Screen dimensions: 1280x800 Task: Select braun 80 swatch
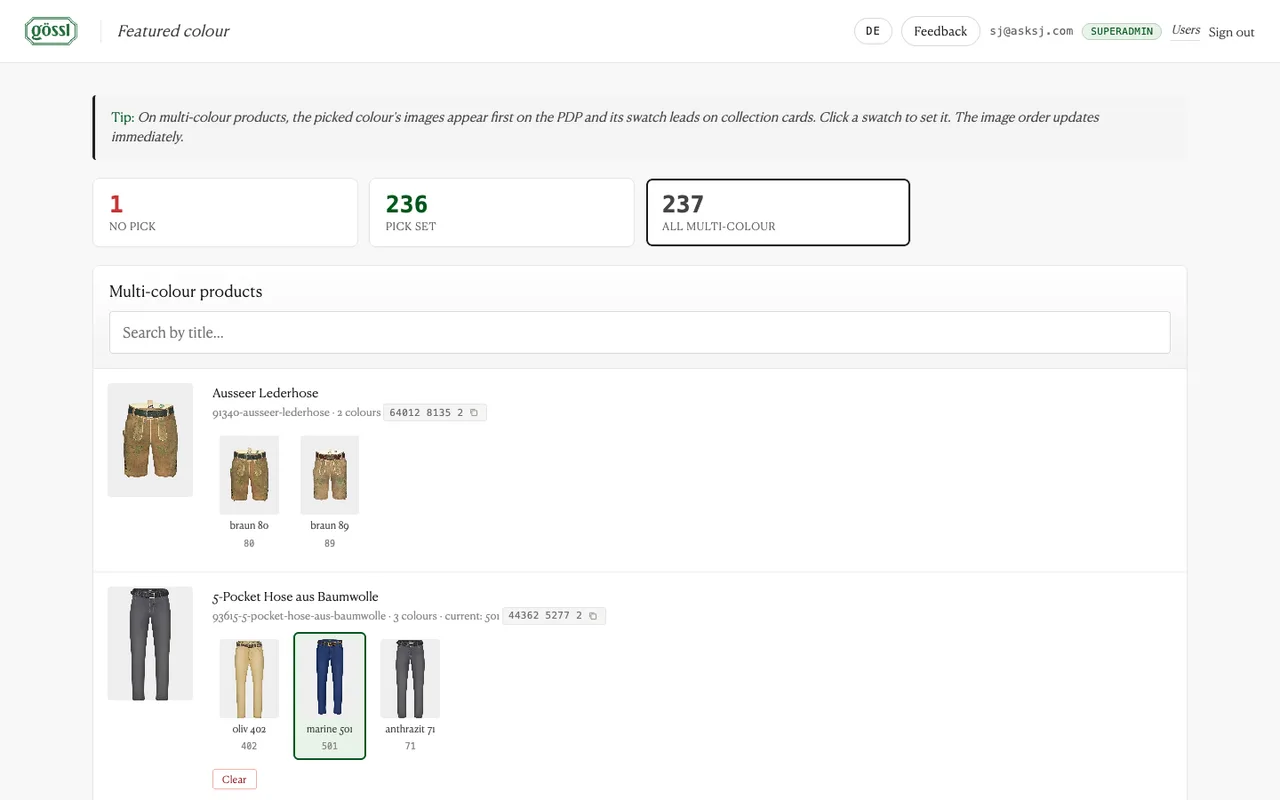(x=249, y=493)
